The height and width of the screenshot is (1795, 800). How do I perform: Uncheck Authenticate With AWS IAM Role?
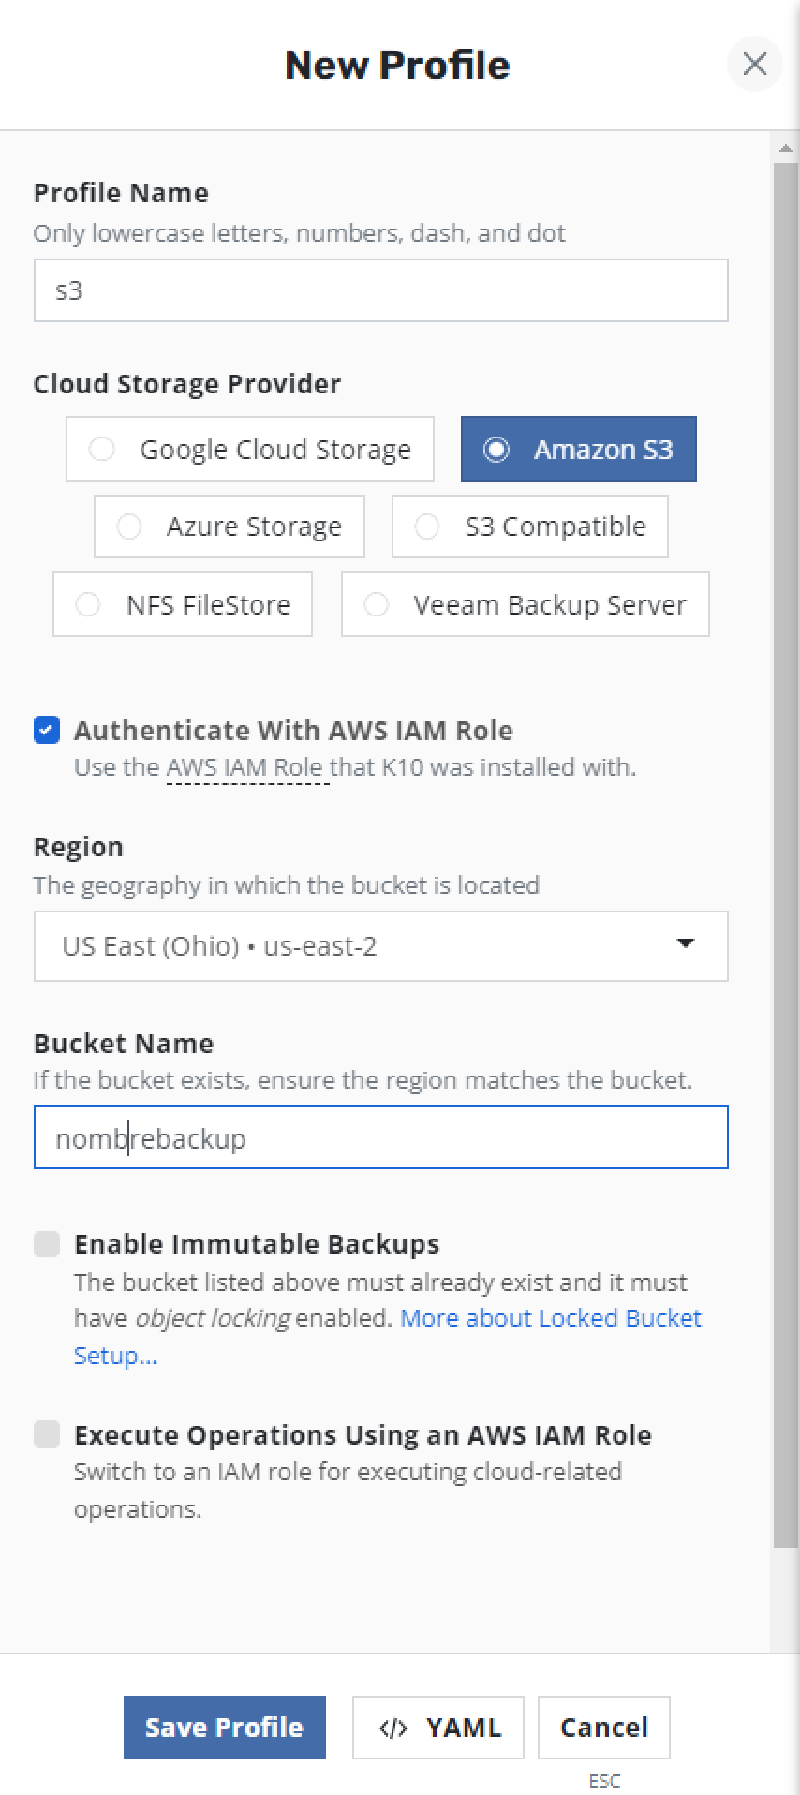coord(47,730)
